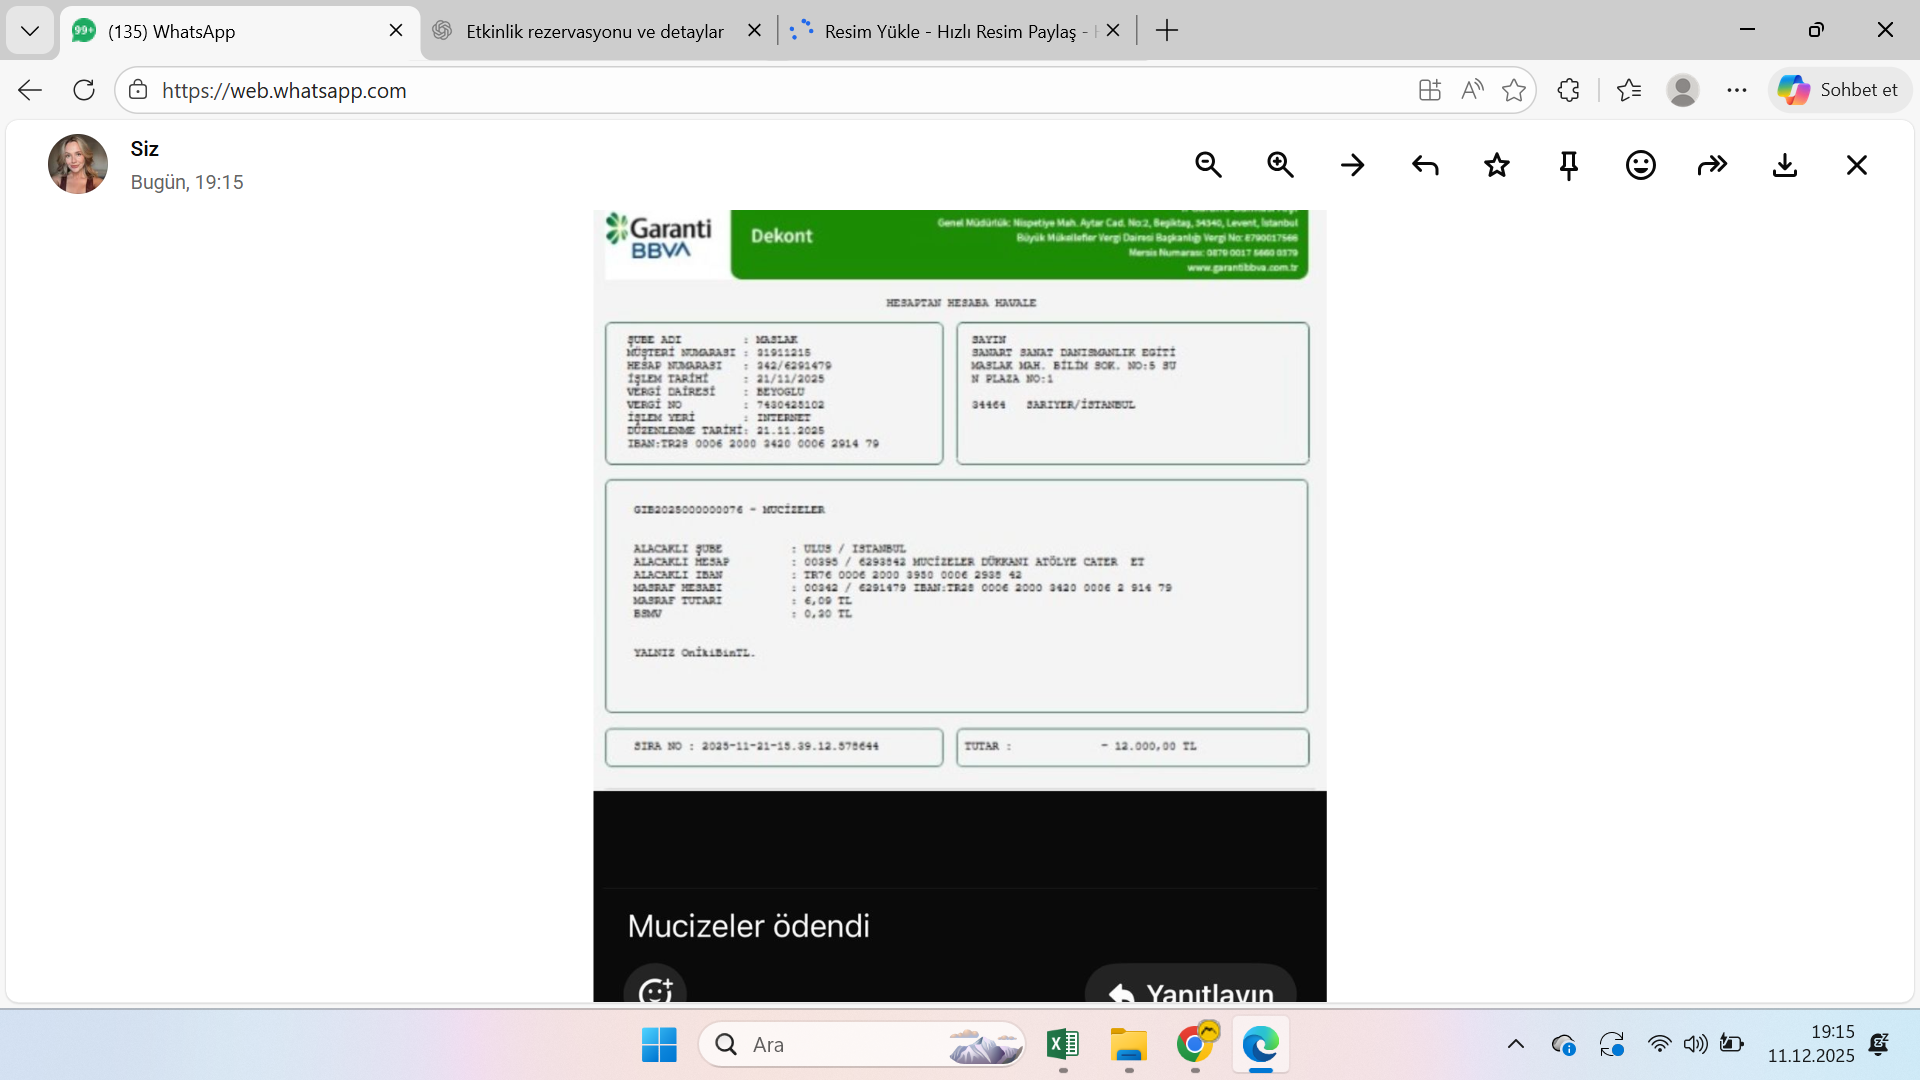The image size is (1920, 1080).
Task: Close the Resim Yükle tab
Action: coord(1113,31)
